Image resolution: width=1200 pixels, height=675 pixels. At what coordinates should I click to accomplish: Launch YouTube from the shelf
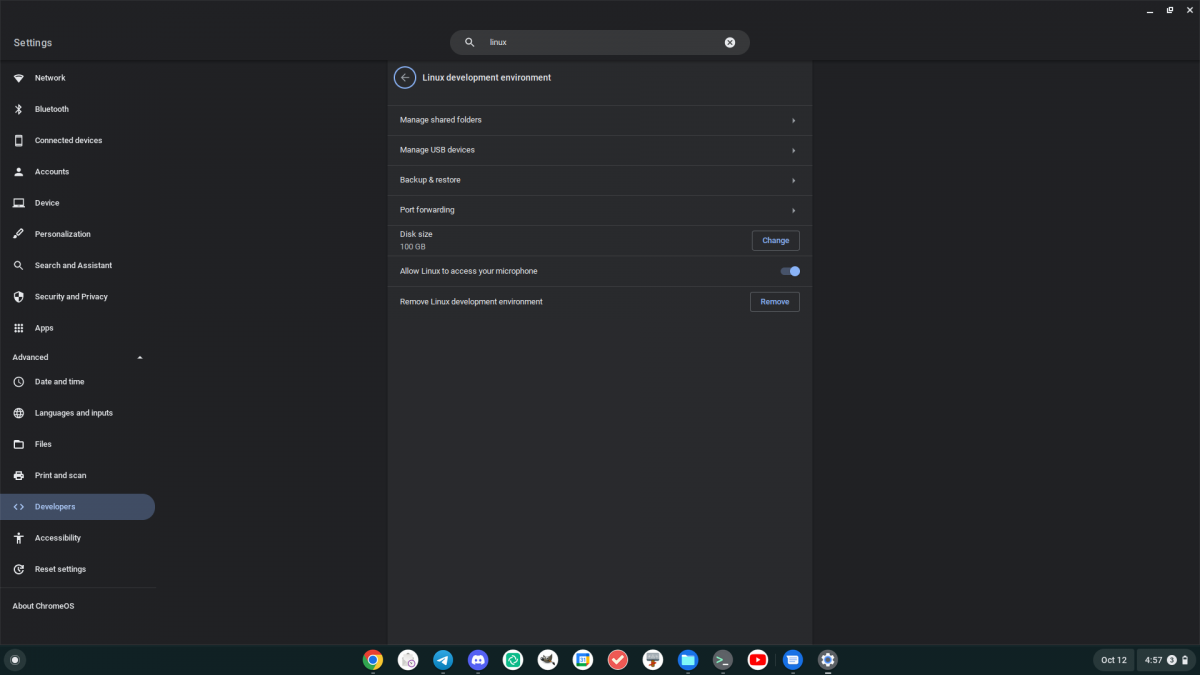pos(758,660)
